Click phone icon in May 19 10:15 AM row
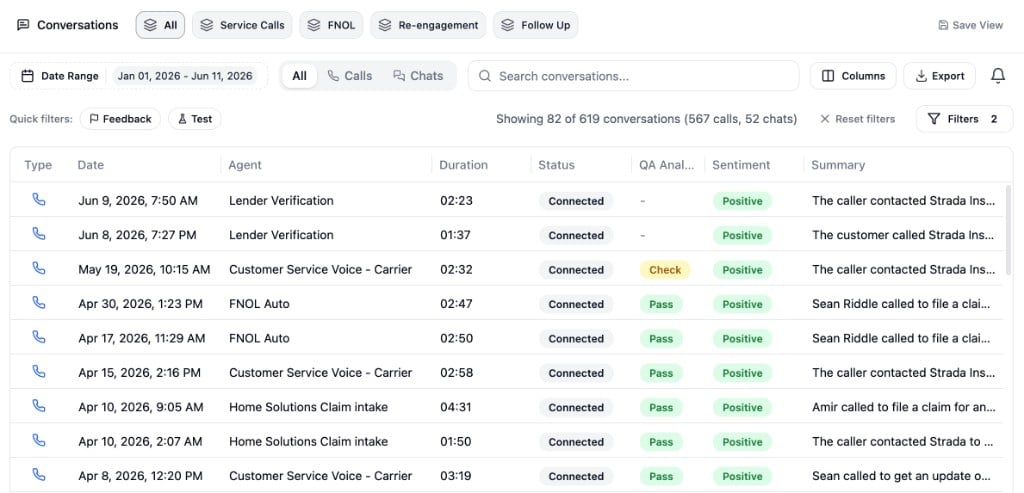 click(x=39, y=268)
